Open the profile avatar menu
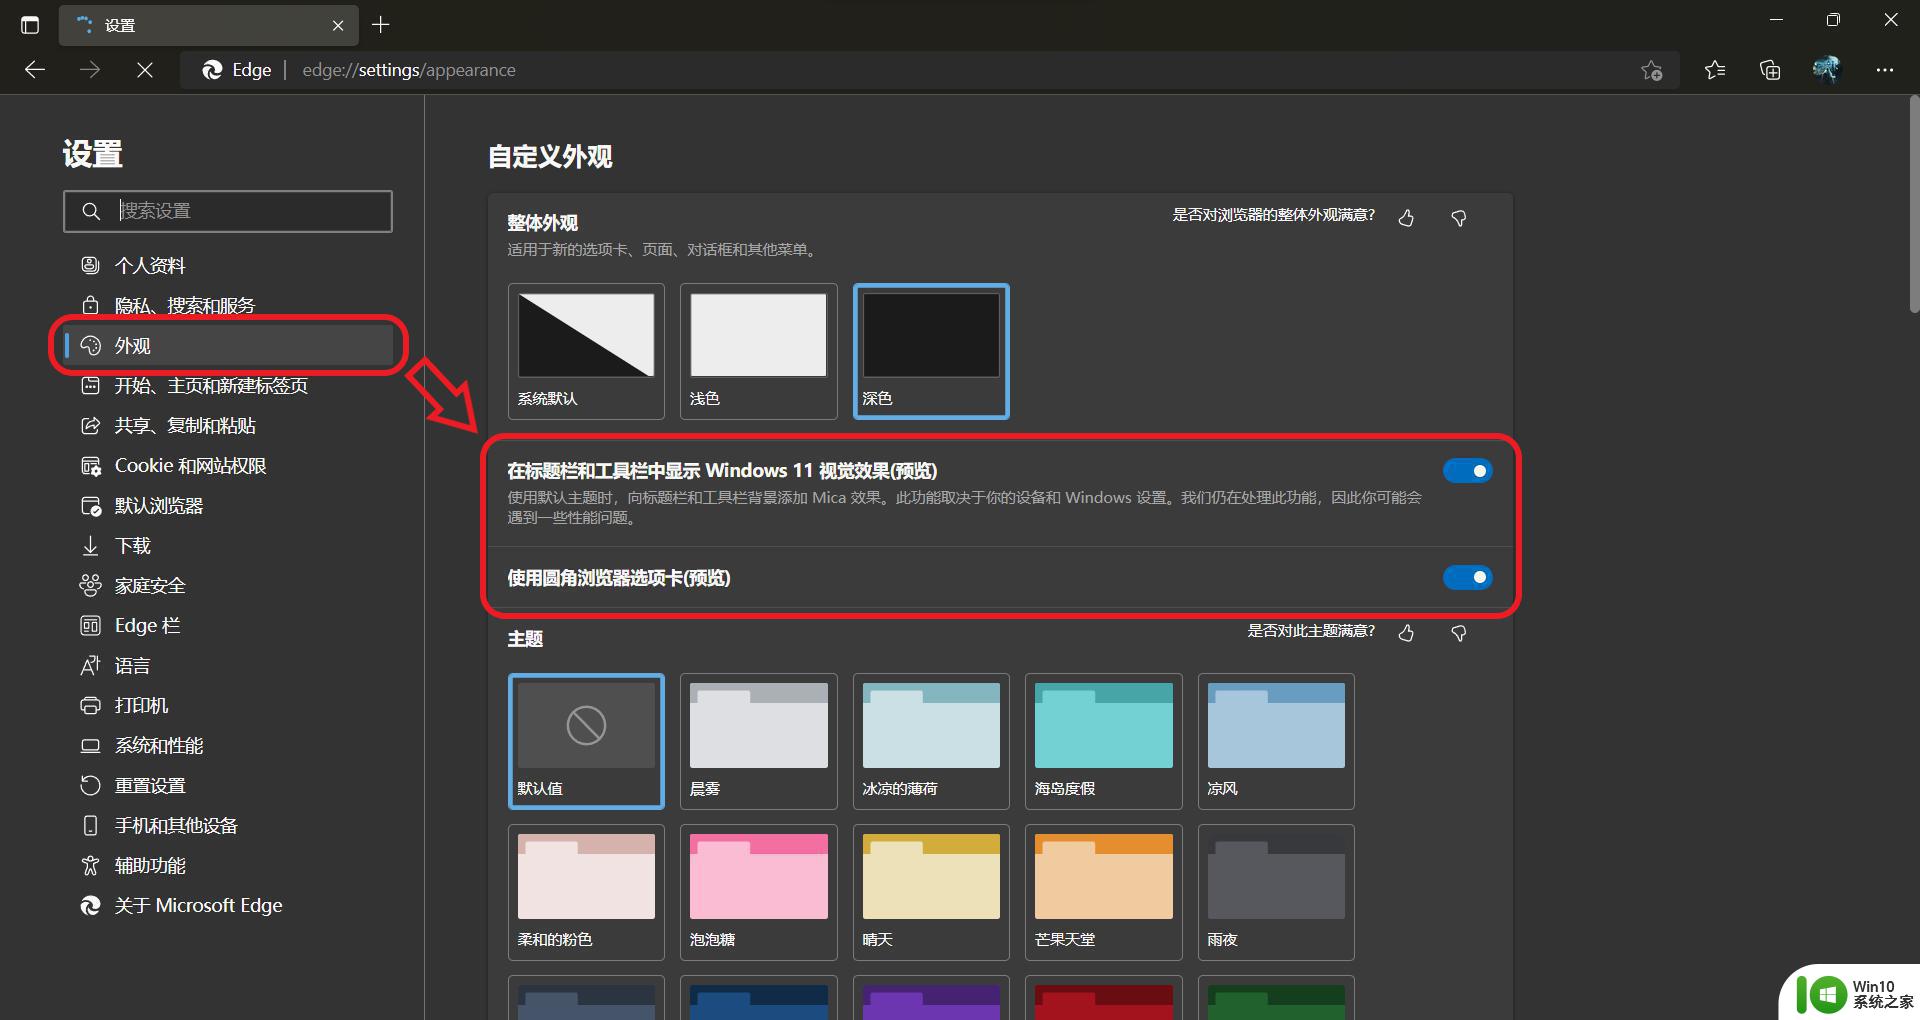This screenshot has width=1920, height=1020. (x=1826, y=69)
